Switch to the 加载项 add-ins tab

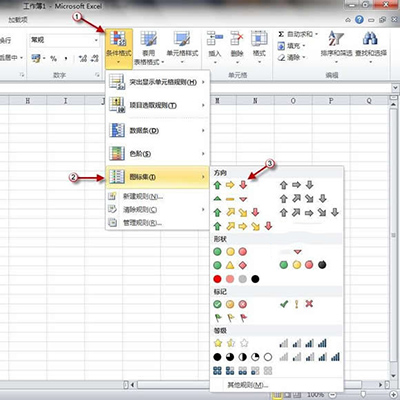18,20
